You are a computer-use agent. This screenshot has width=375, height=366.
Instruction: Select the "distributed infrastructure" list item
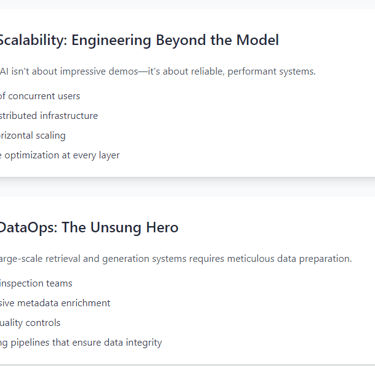coord(49,116)
